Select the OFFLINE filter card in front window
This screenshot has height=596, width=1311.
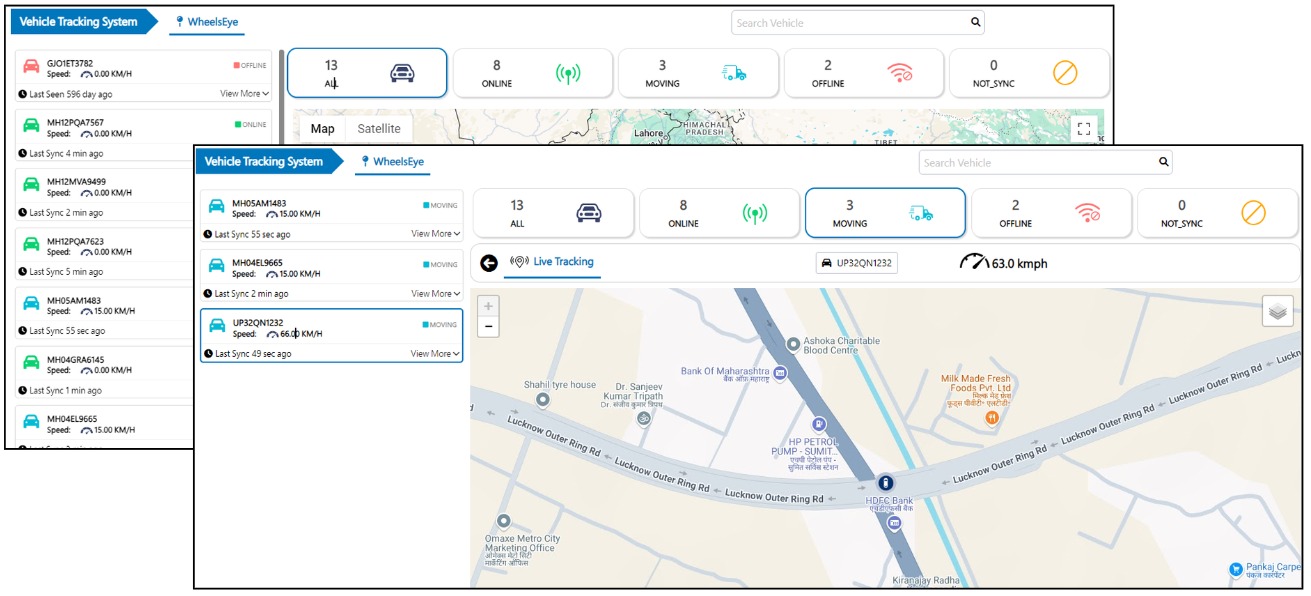(x=1051, y=212)
